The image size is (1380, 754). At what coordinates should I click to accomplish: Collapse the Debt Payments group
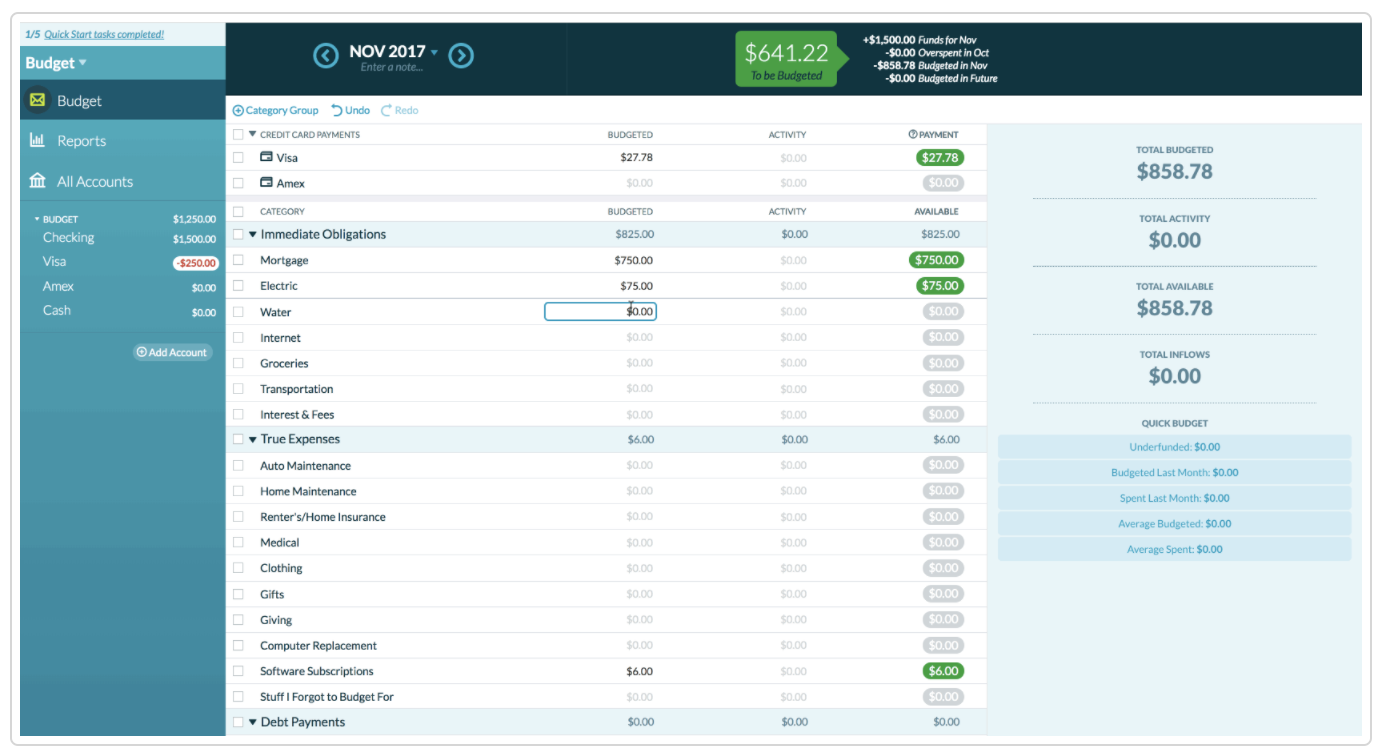pyautogui.click(x=253, y=722)
